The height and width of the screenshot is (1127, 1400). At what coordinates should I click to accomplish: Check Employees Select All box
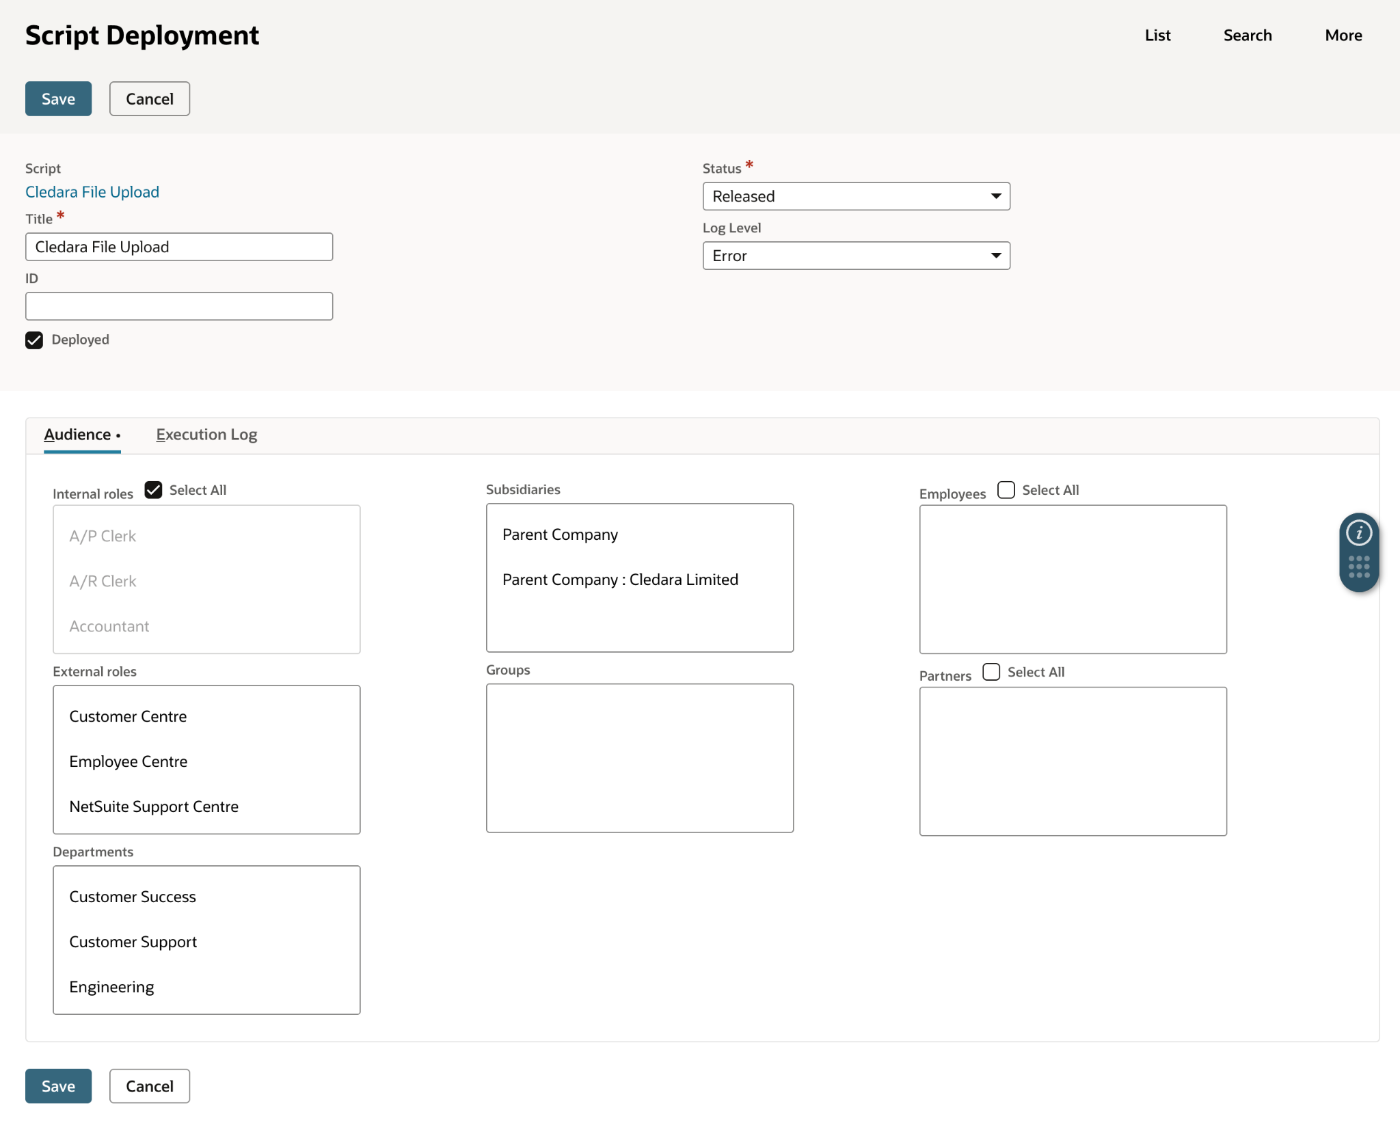click(x=1006, y=490)
